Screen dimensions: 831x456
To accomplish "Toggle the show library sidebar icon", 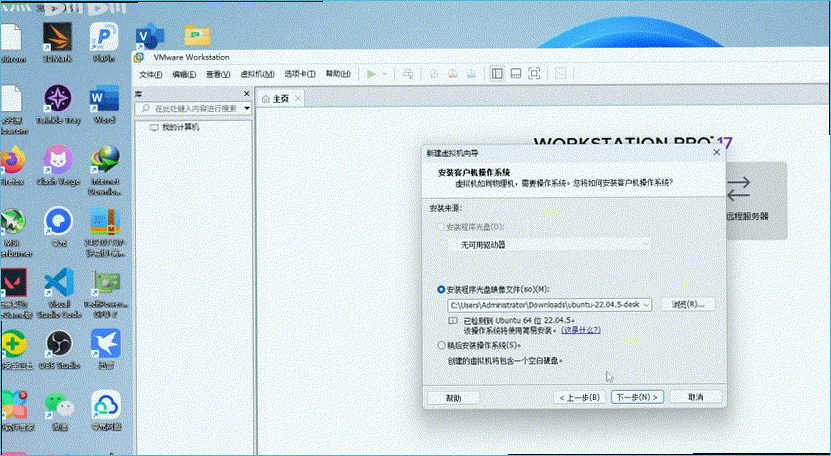I will click(497, 74).
